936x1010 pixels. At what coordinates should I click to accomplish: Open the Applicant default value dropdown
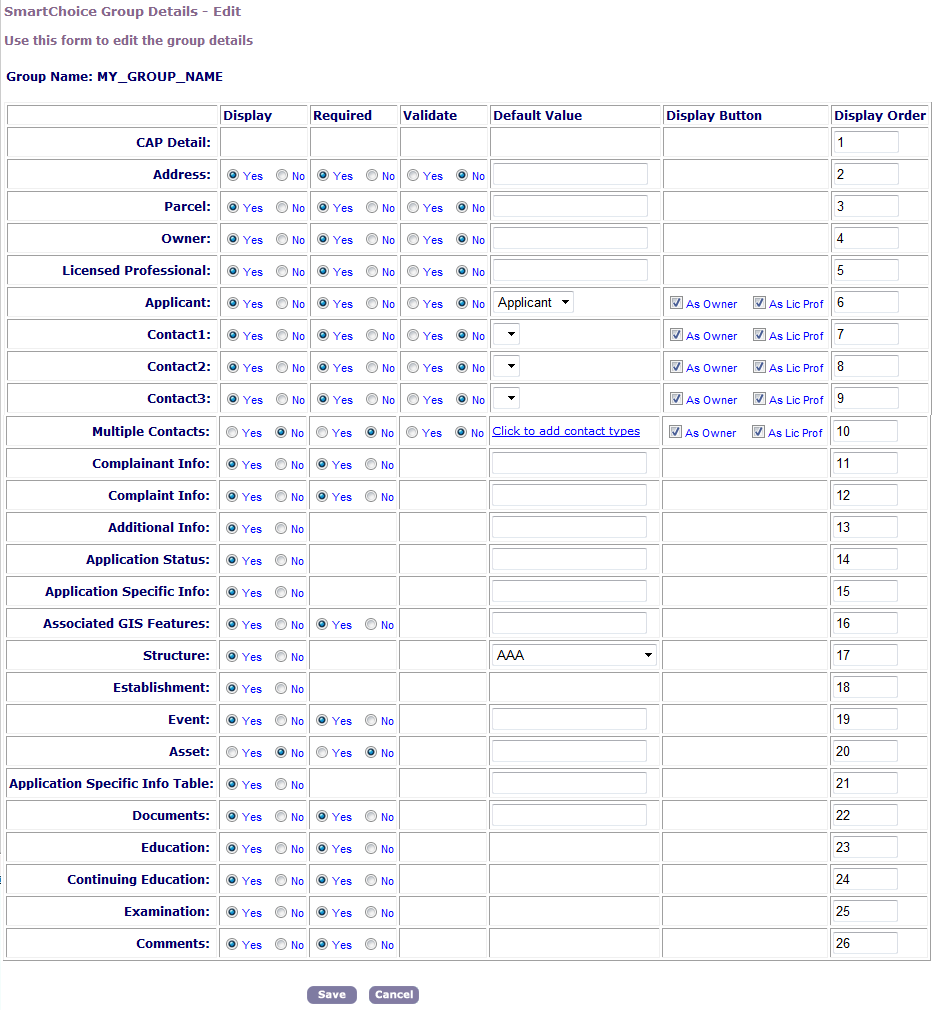(534, 302)
